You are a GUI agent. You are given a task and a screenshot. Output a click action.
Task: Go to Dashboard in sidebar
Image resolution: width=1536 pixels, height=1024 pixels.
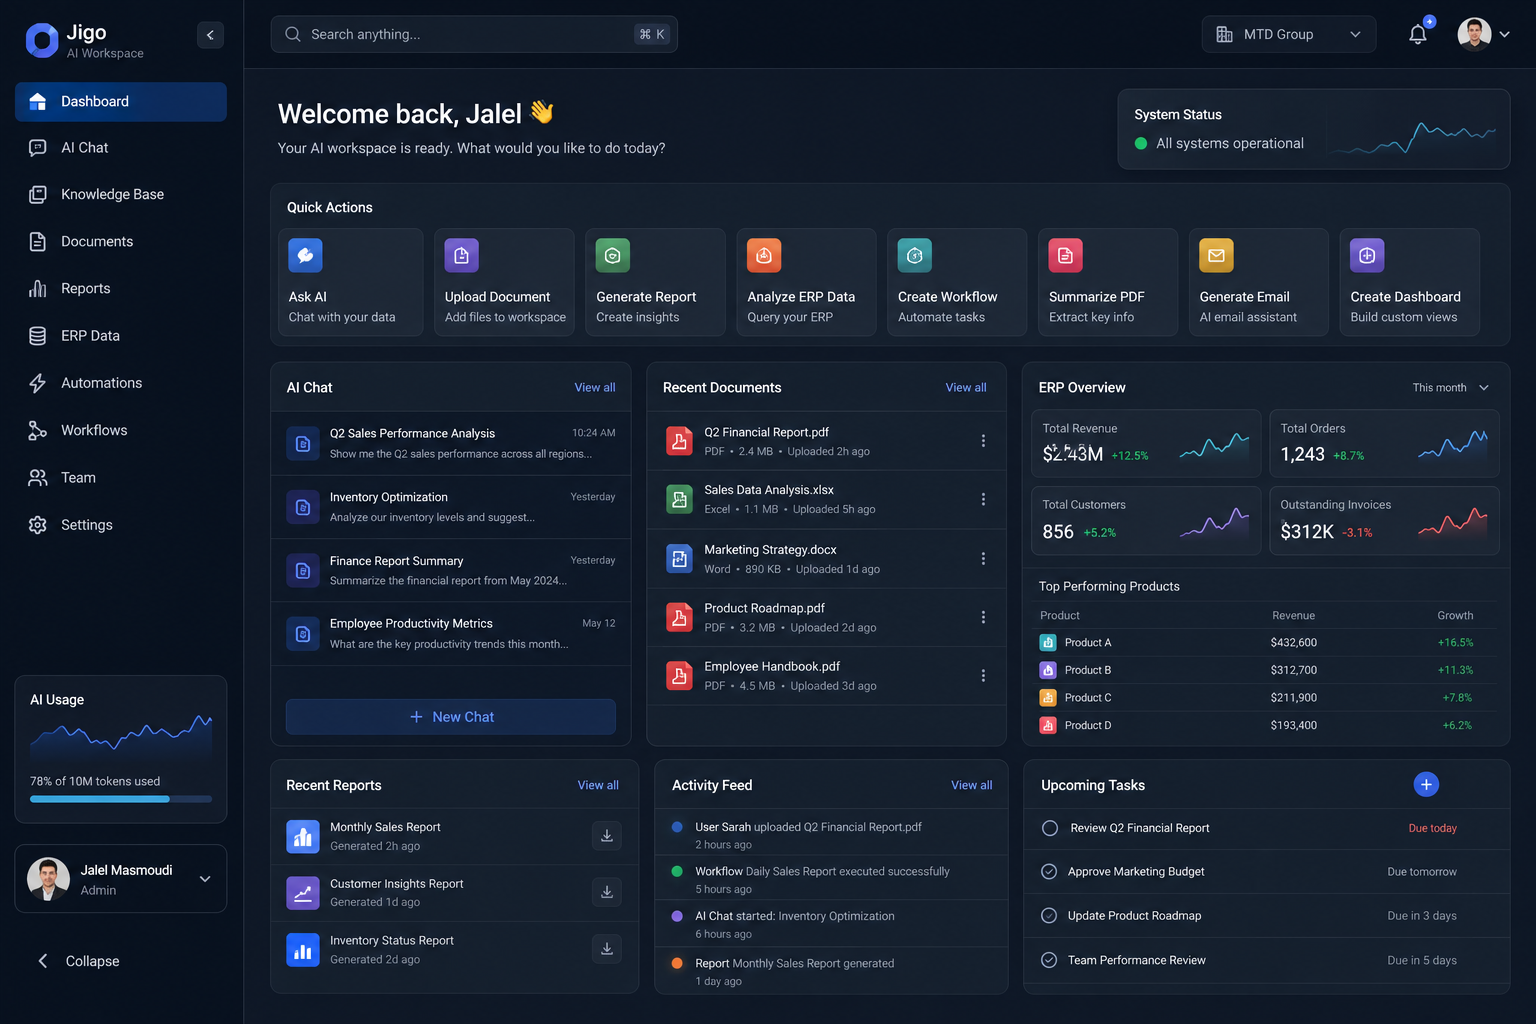coord(121,102)
